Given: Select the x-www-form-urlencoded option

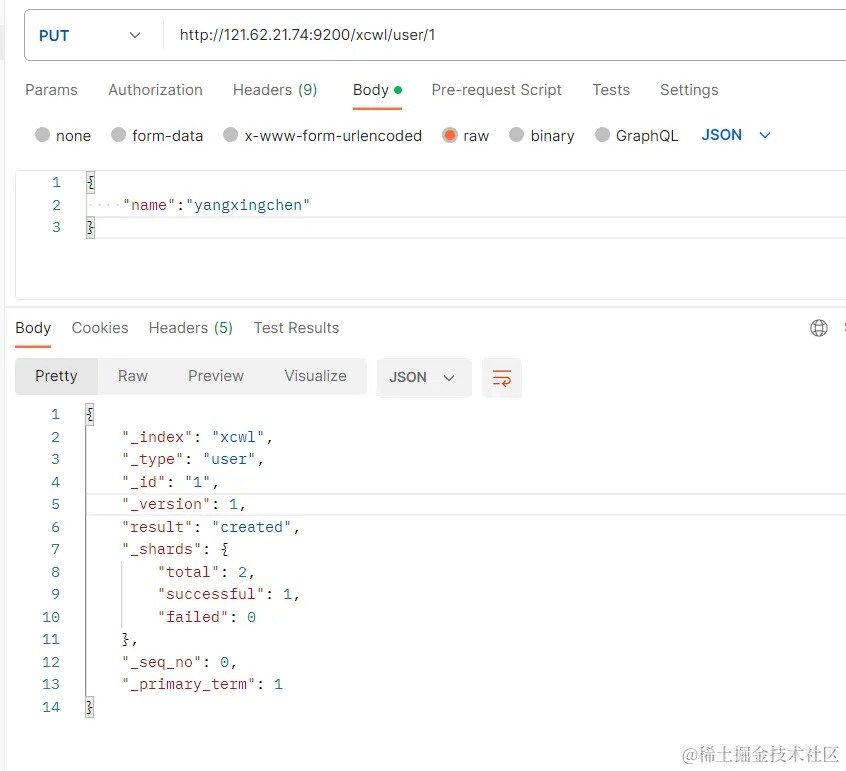Looking at the screenshot, I should 323,135.
